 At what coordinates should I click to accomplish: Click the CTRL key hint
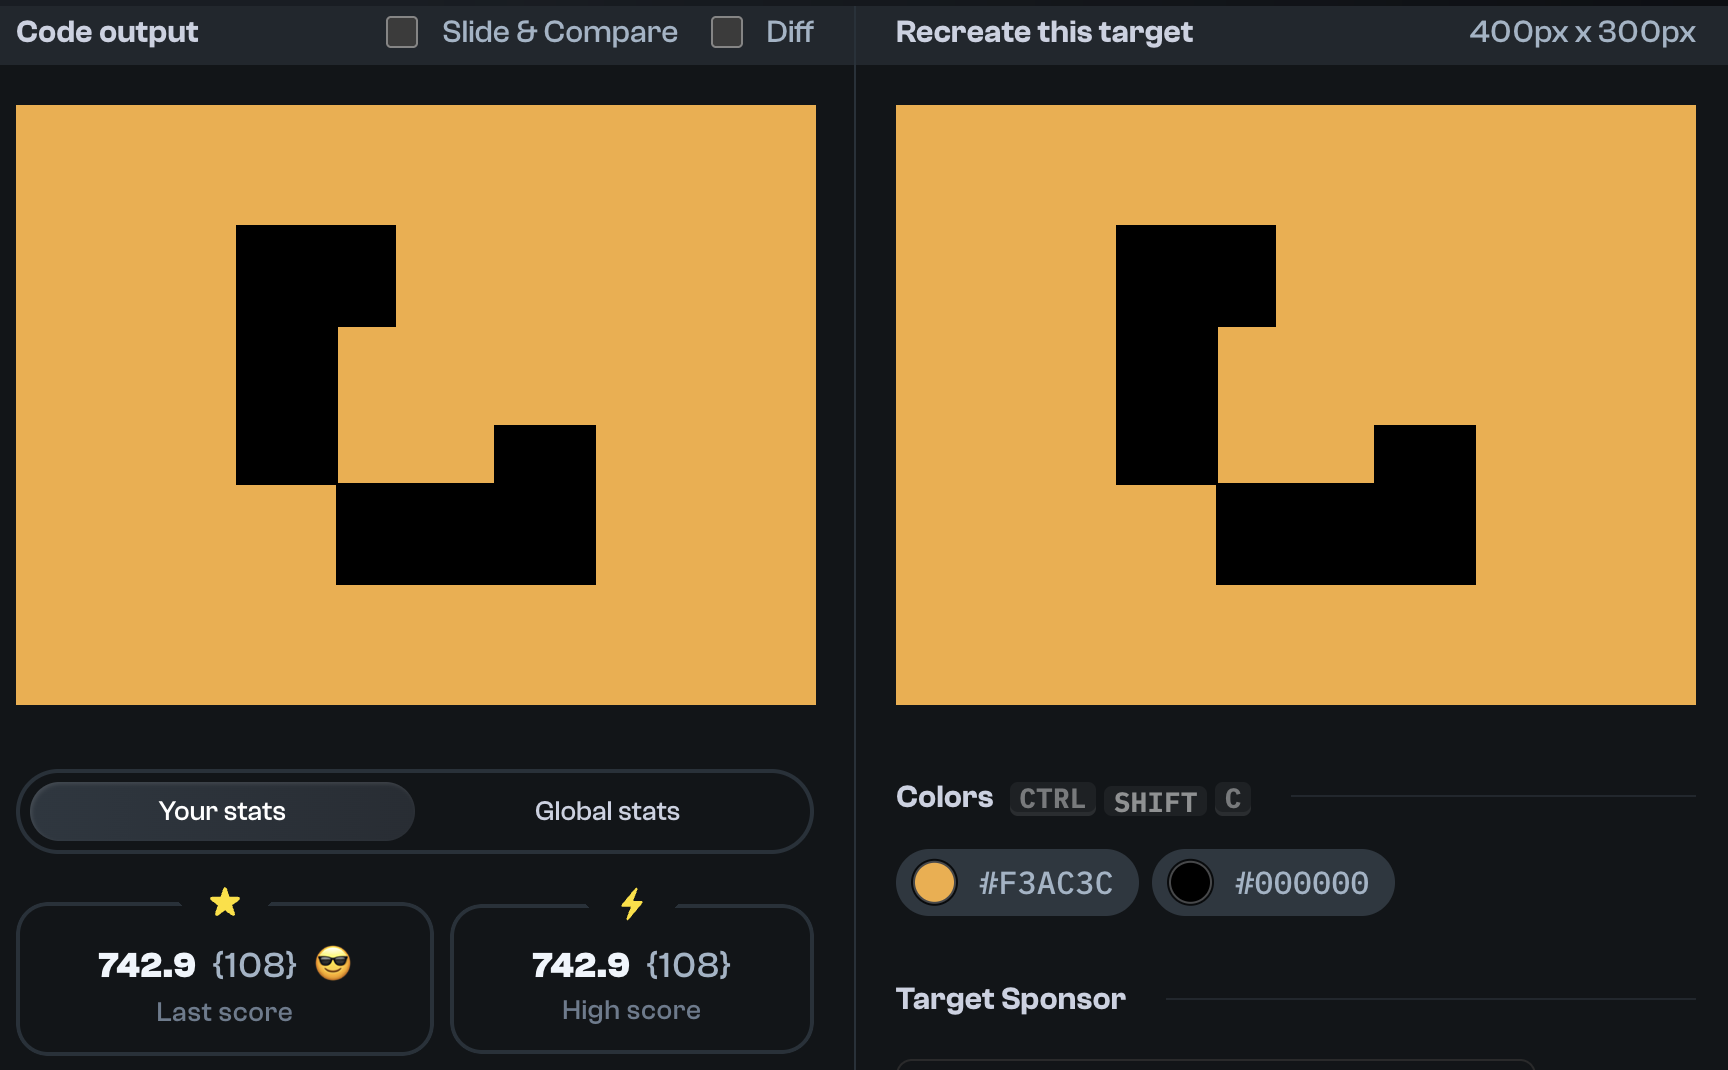click(1052, 799)
